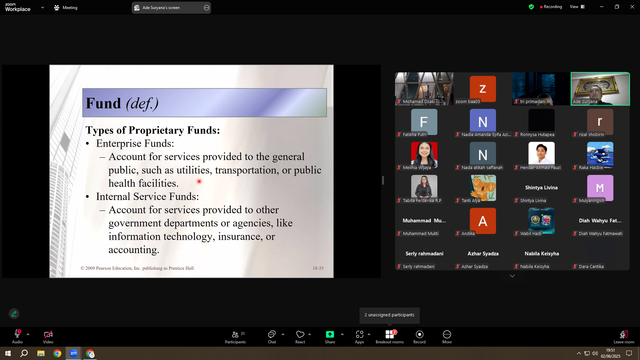Screen dimensions: 640x360
Task: Select Wabil Hadi participant tile
Action: click(541, 221)
